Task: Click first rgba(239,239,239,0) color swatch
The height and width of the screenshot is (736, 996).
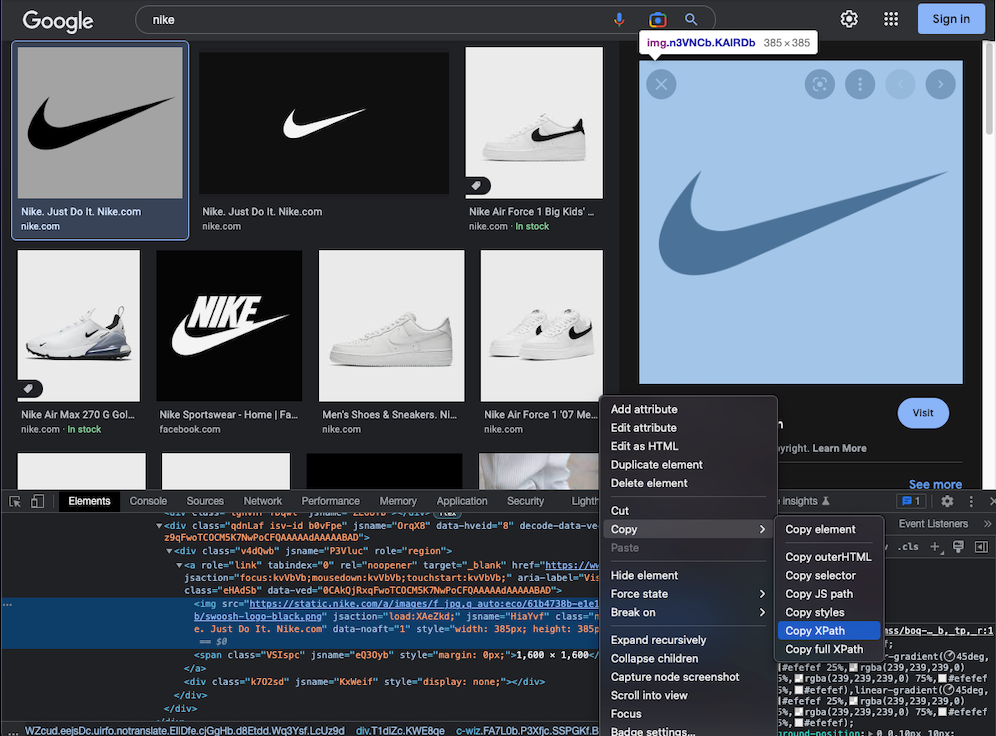Action: (x=854, y=667)
